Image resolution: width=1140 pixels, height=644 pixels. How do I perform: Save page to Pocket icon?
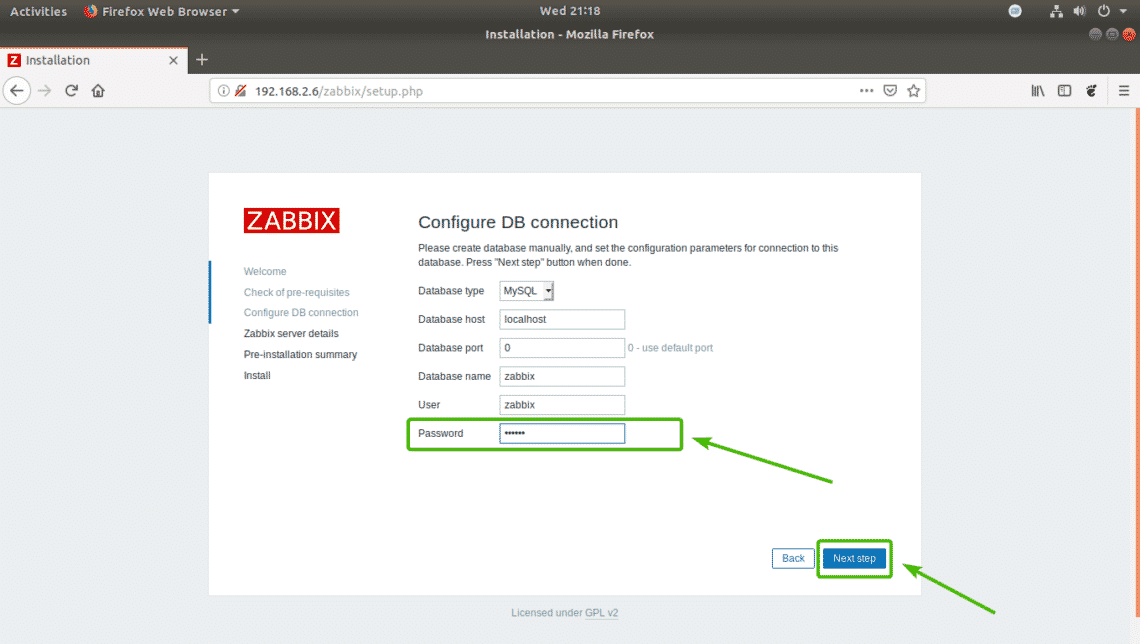(890, 91)
